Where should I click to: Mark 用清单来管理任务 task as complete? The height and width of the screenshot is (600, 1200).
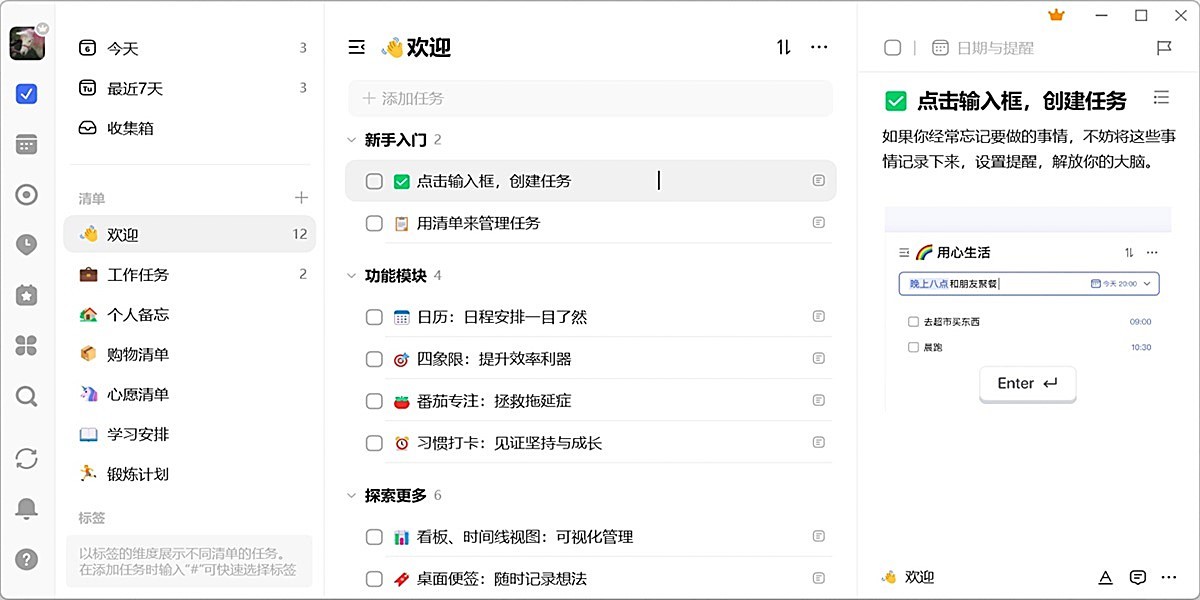(x=374, y=223)
